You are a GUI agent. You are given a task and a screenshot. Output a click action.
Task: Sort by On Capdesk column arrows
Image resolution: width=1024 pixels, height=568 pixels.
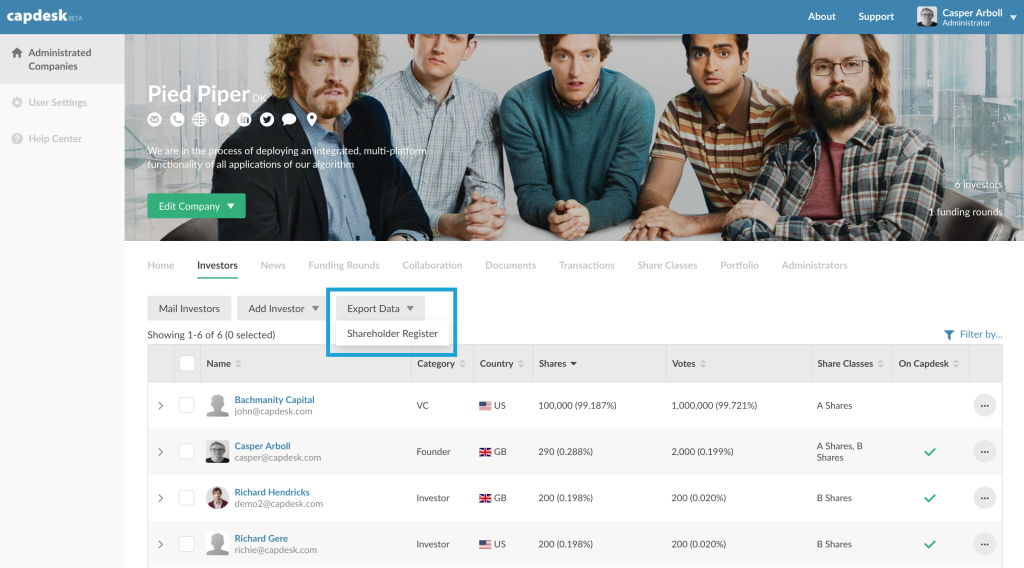(x=956, y=364)
